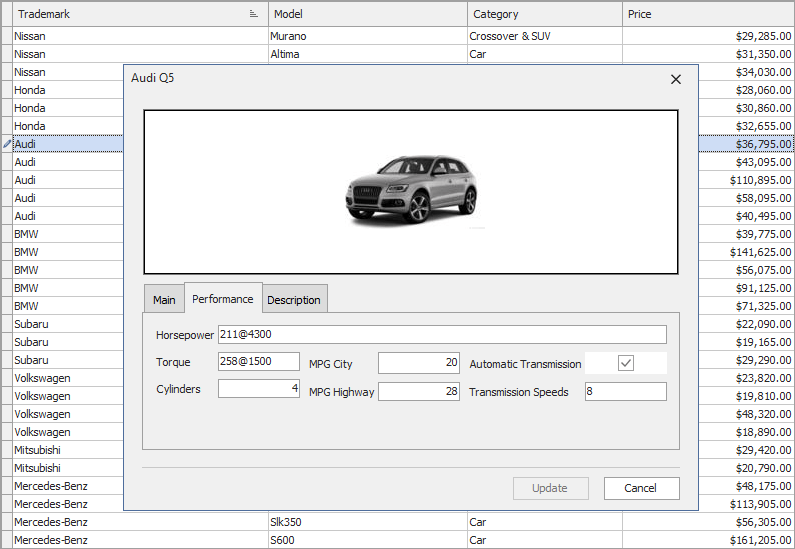
Task: Open the Description tab
Action: point(294,300)
